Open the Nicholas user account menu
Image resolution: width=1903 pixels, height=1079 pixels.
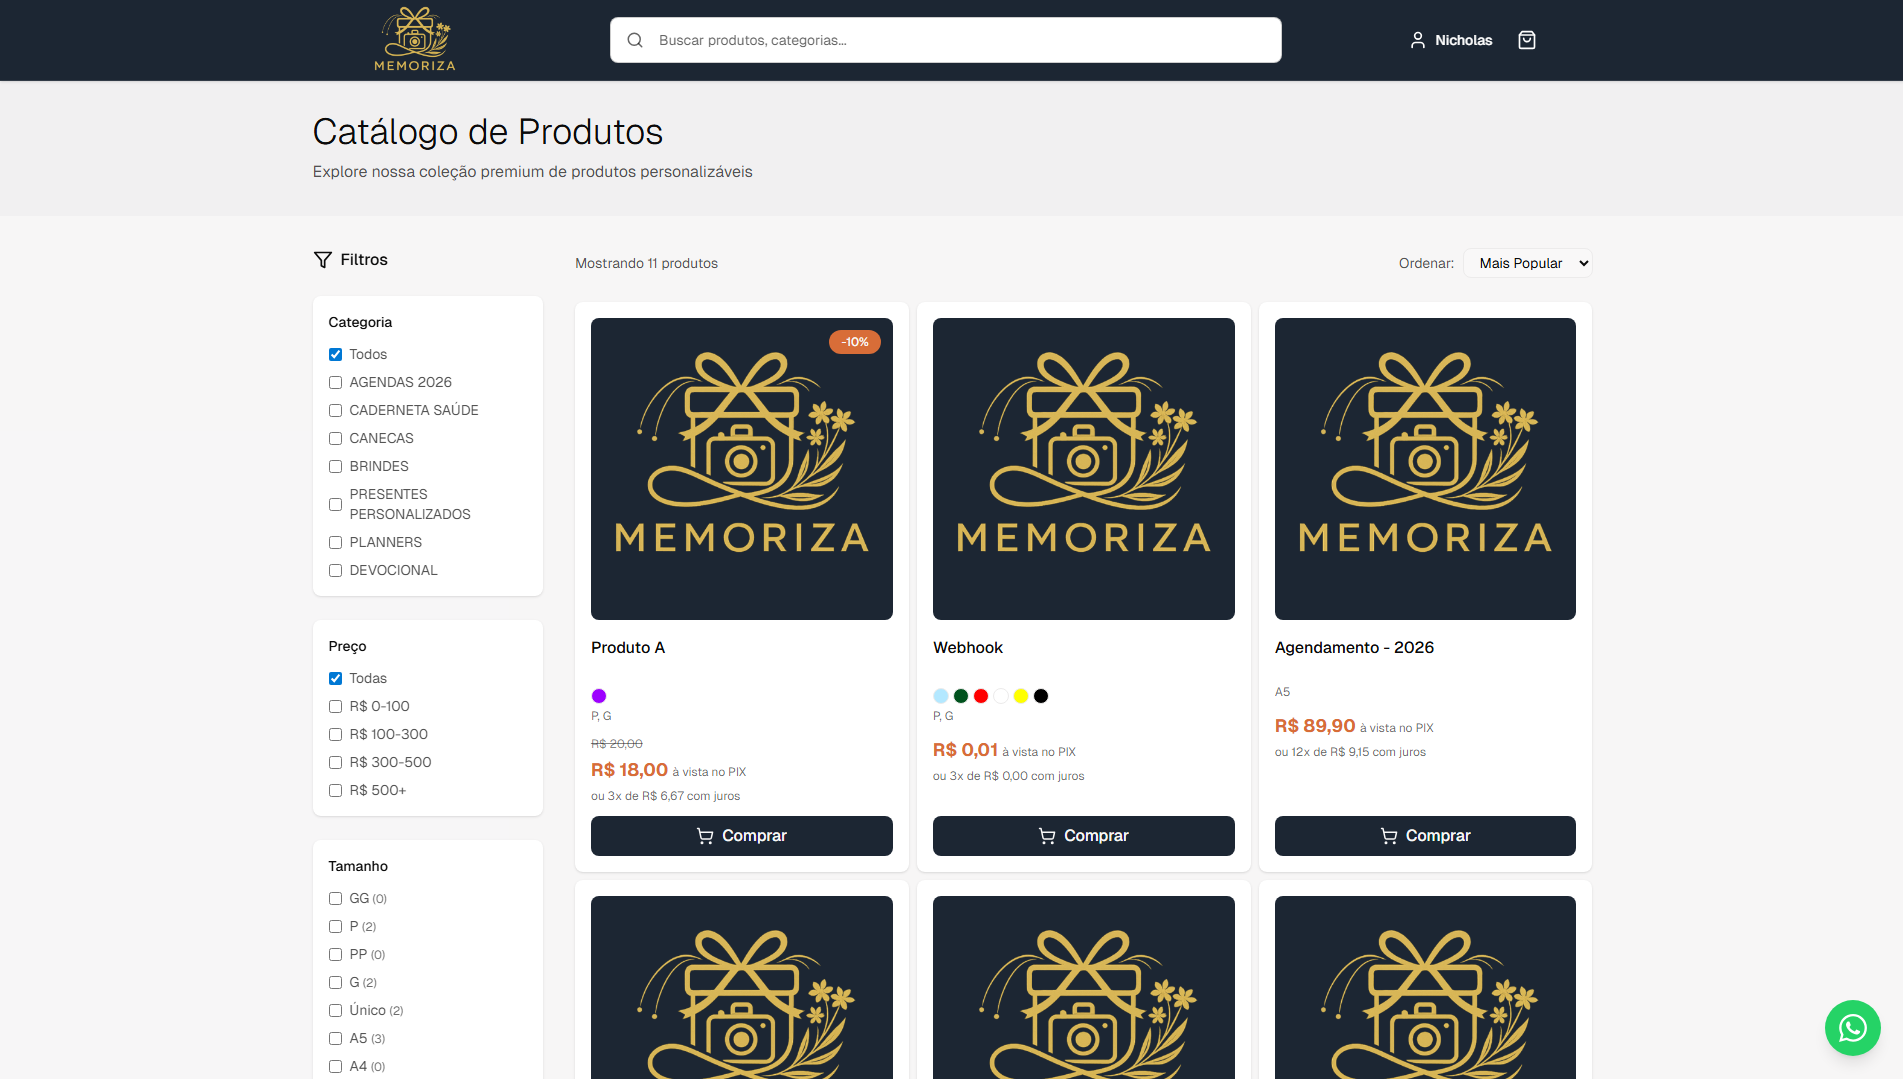[x=1450, y=40]
